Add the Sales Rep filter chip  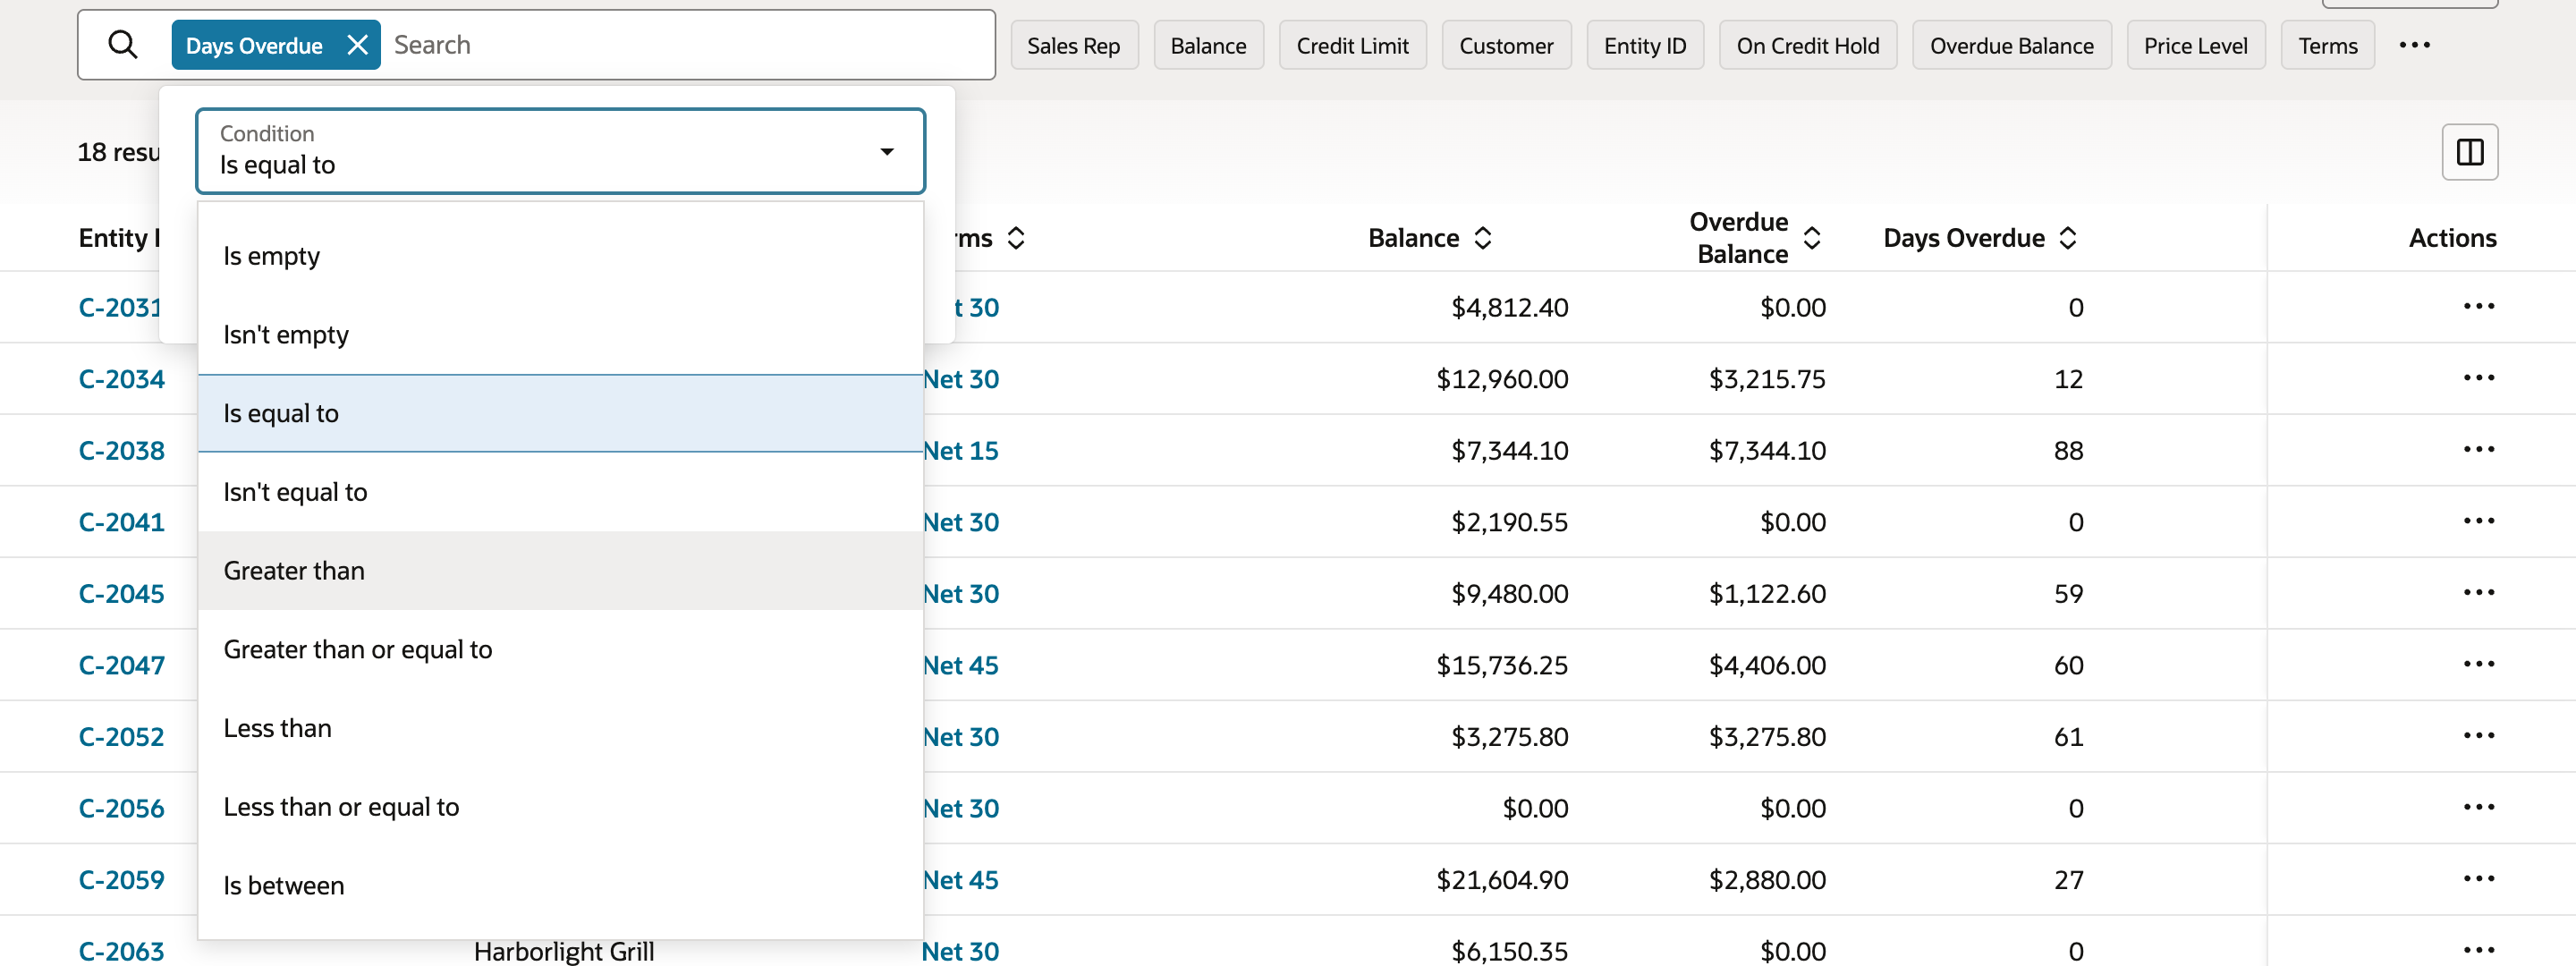tap(1074, 45)
